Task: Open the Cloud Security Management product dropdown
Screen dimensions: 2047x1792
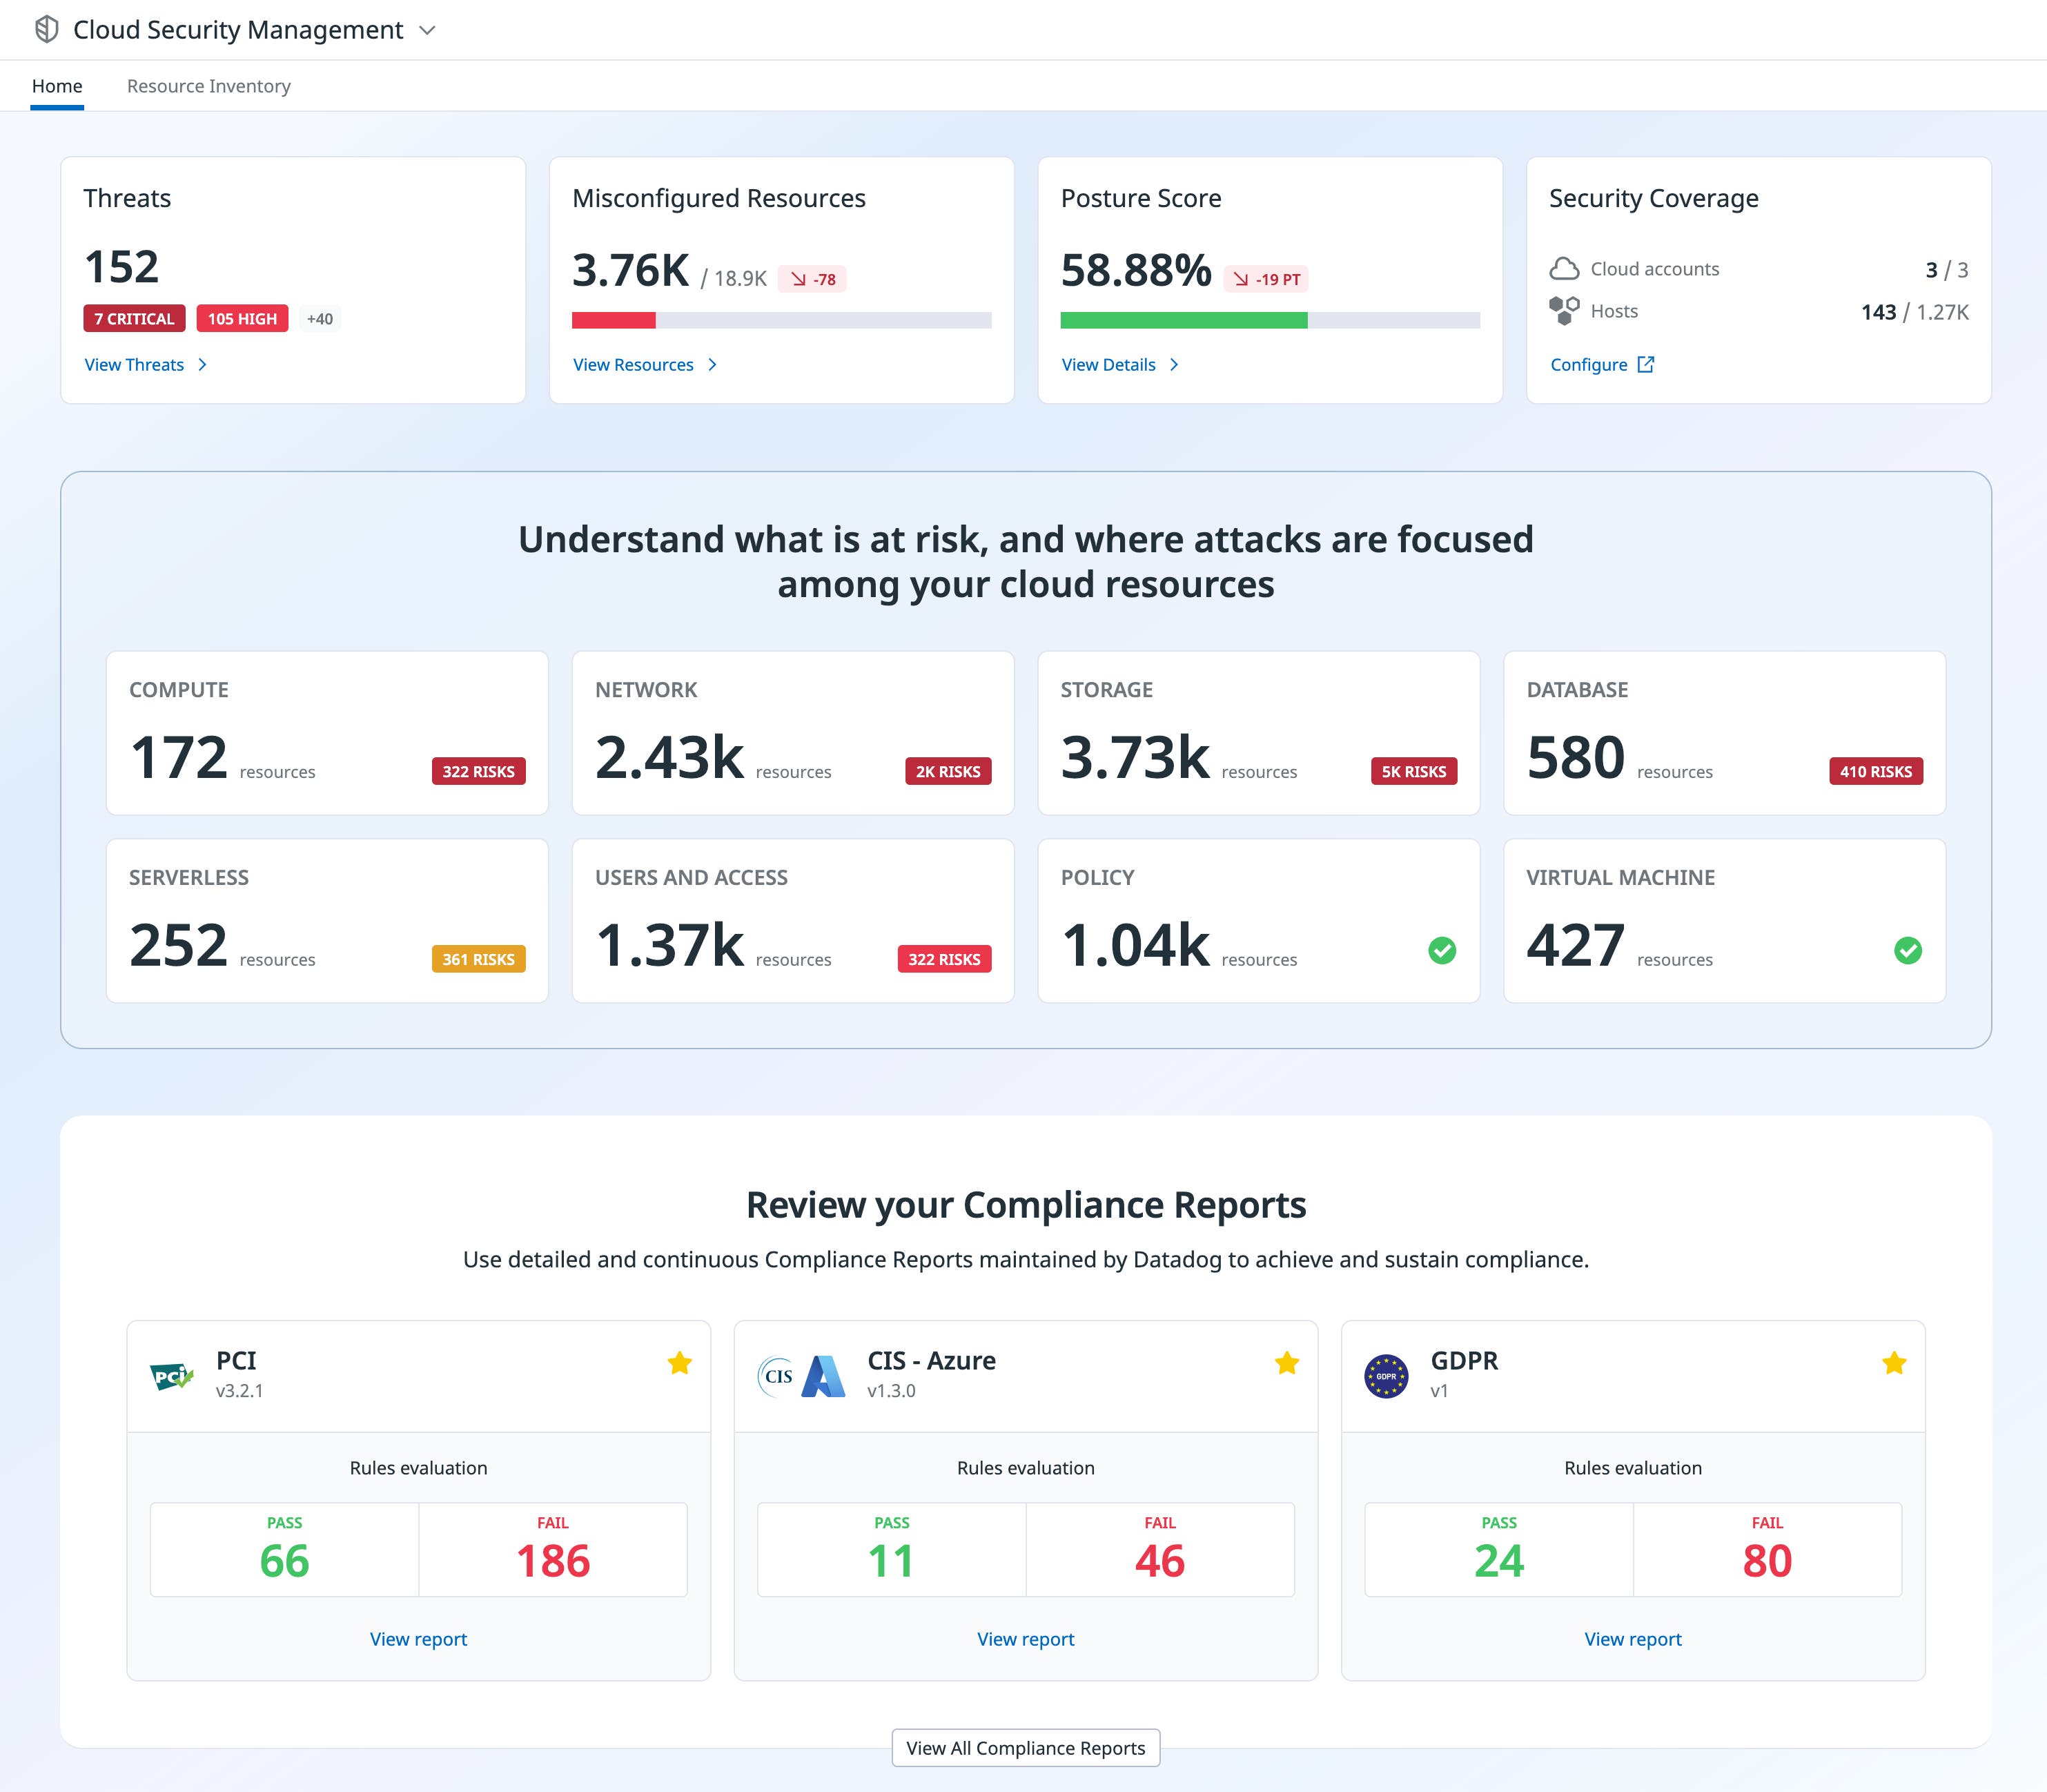Action: 428,30
